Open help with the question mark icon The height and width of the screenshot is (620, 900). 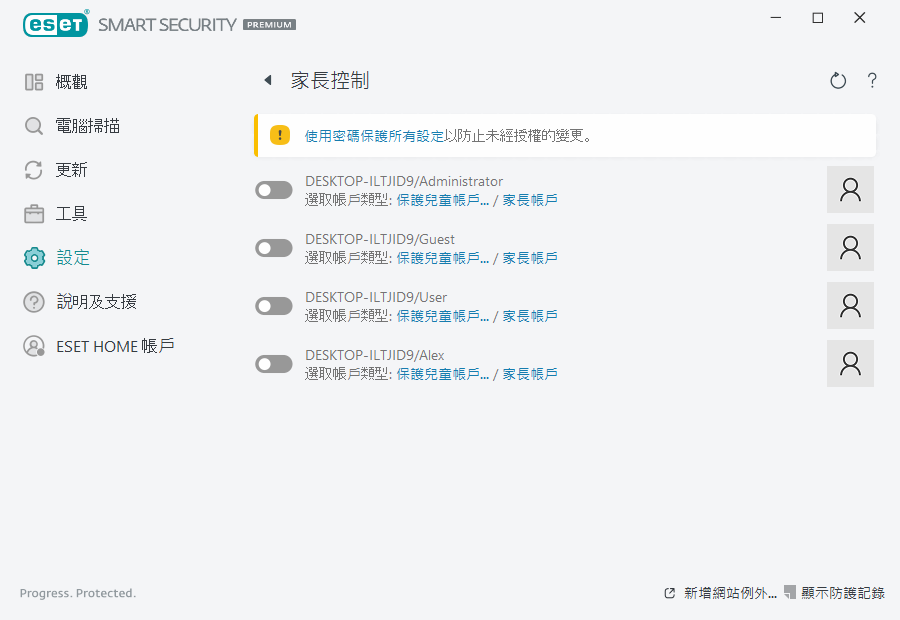click(x=872, y=81)
